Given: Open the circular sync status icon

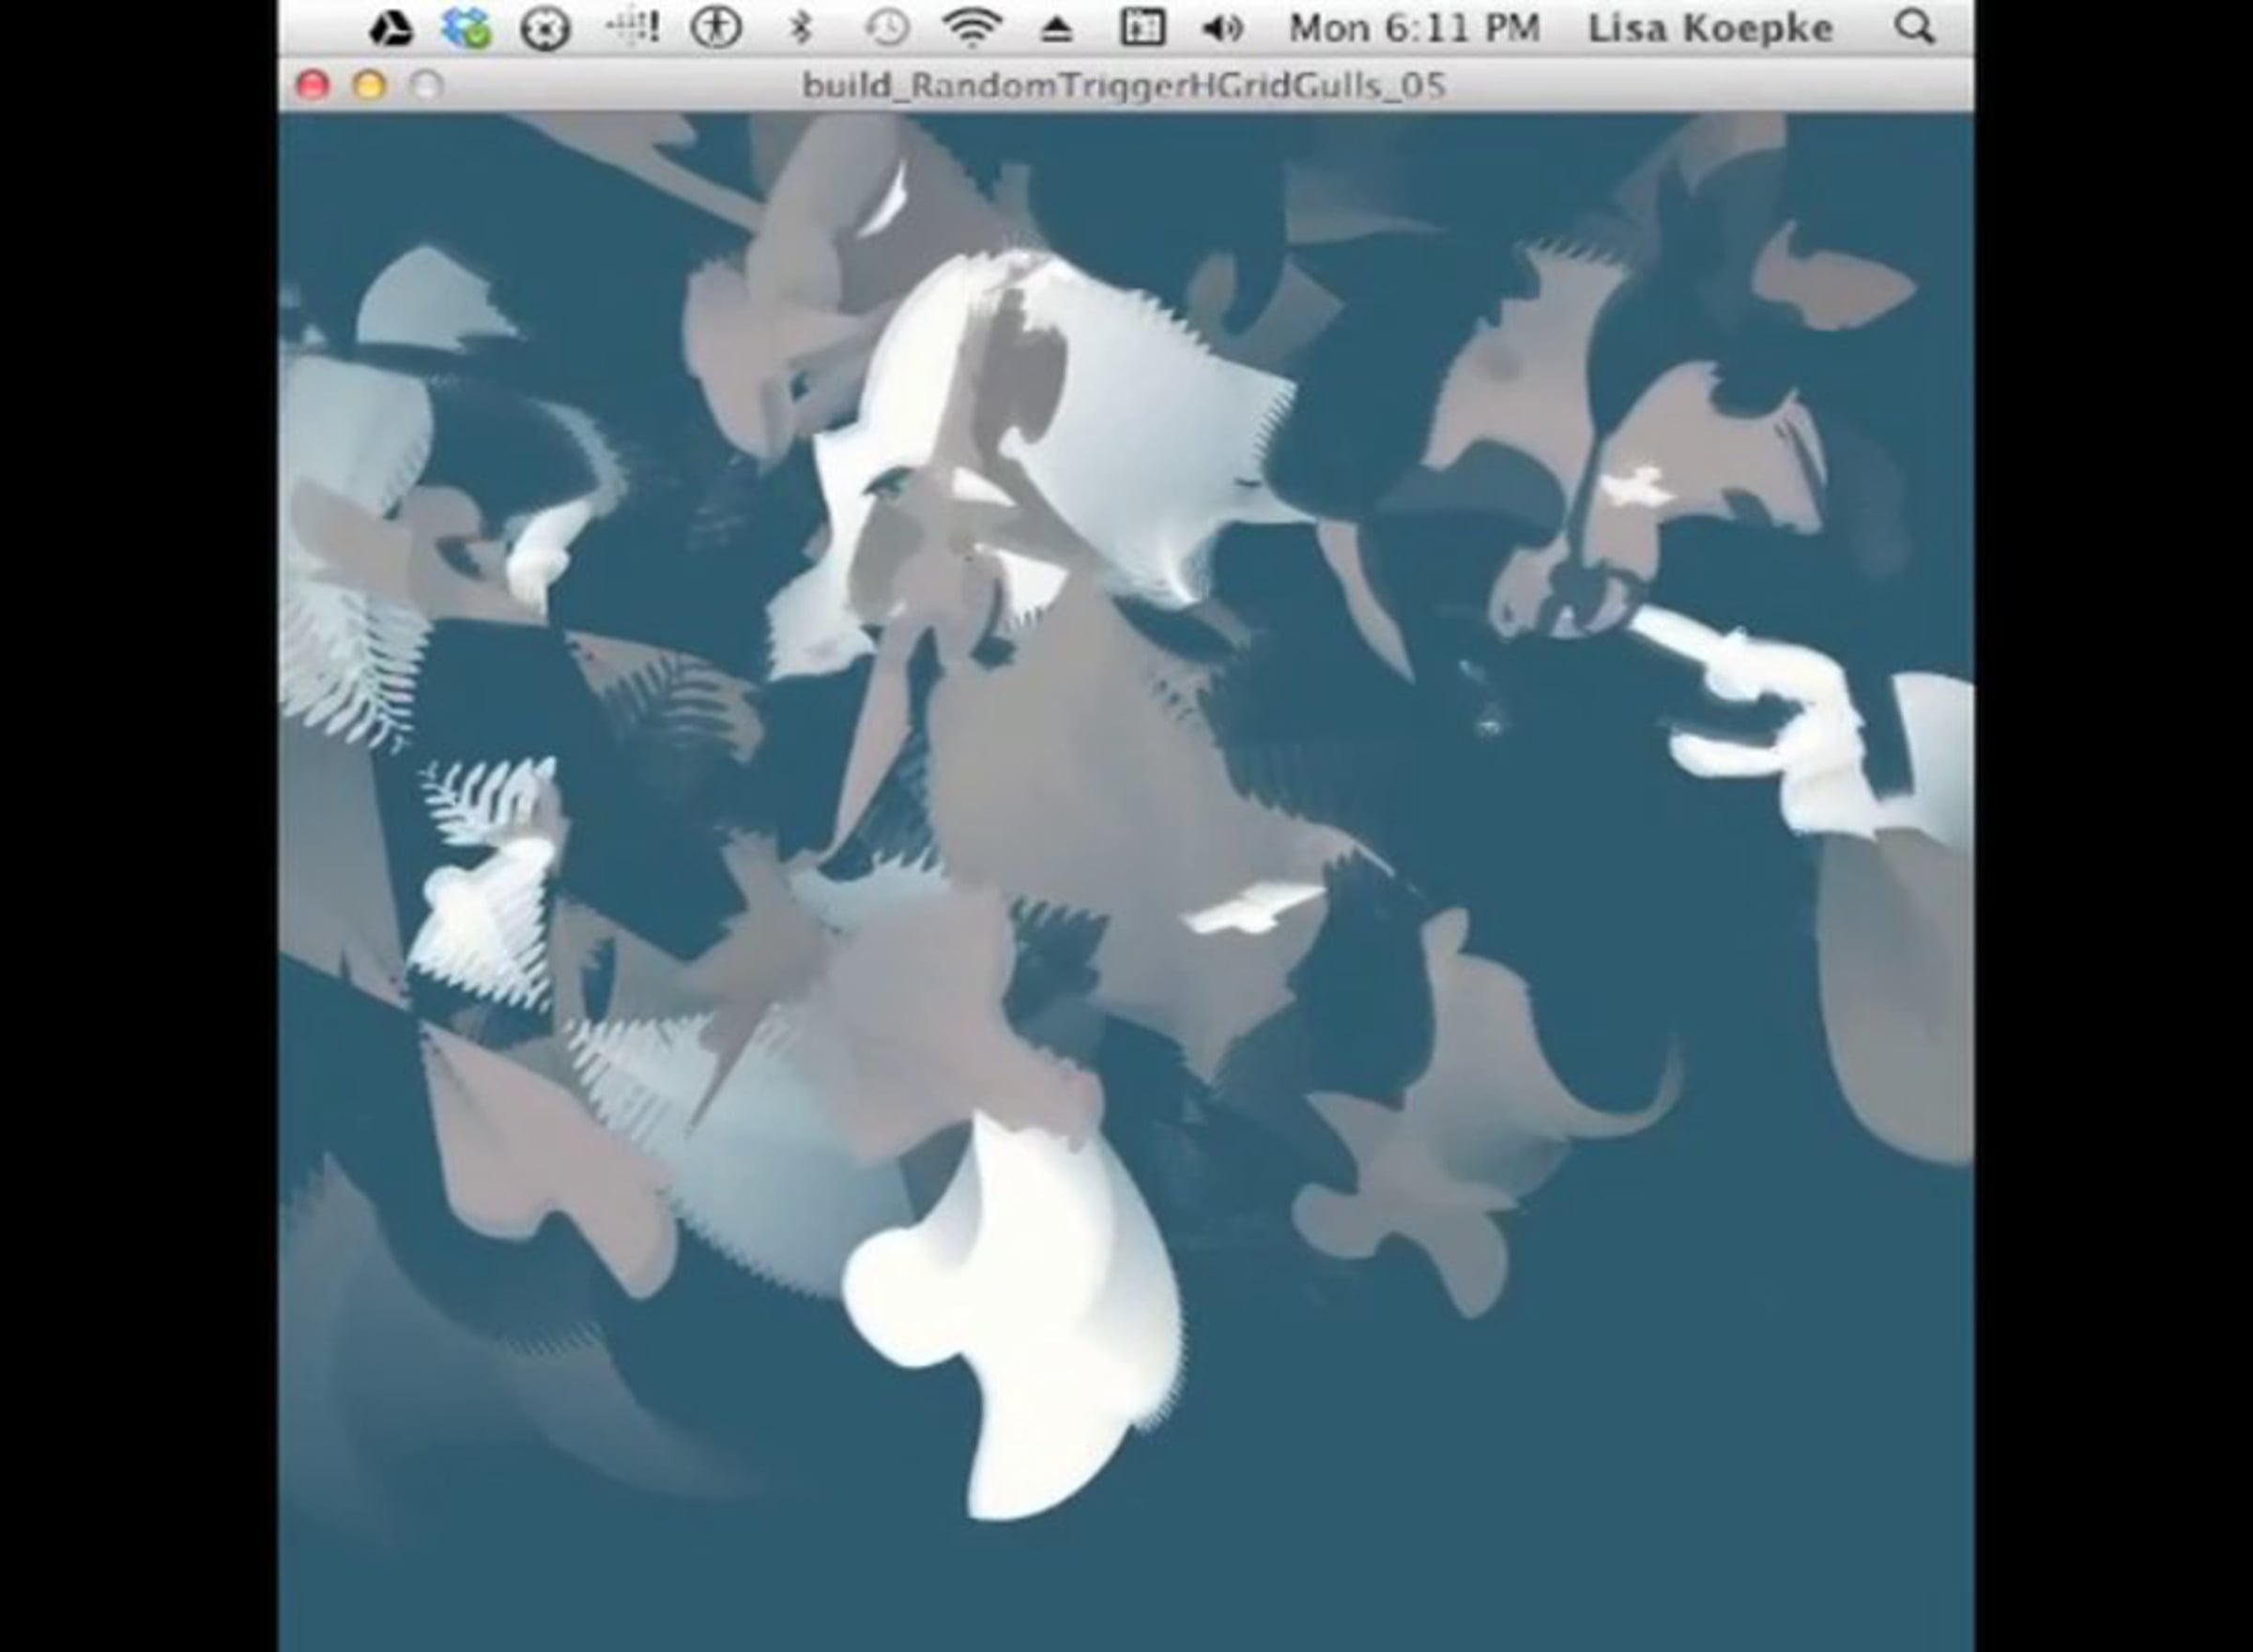Looking at the screenshot, I should (545, 28).
